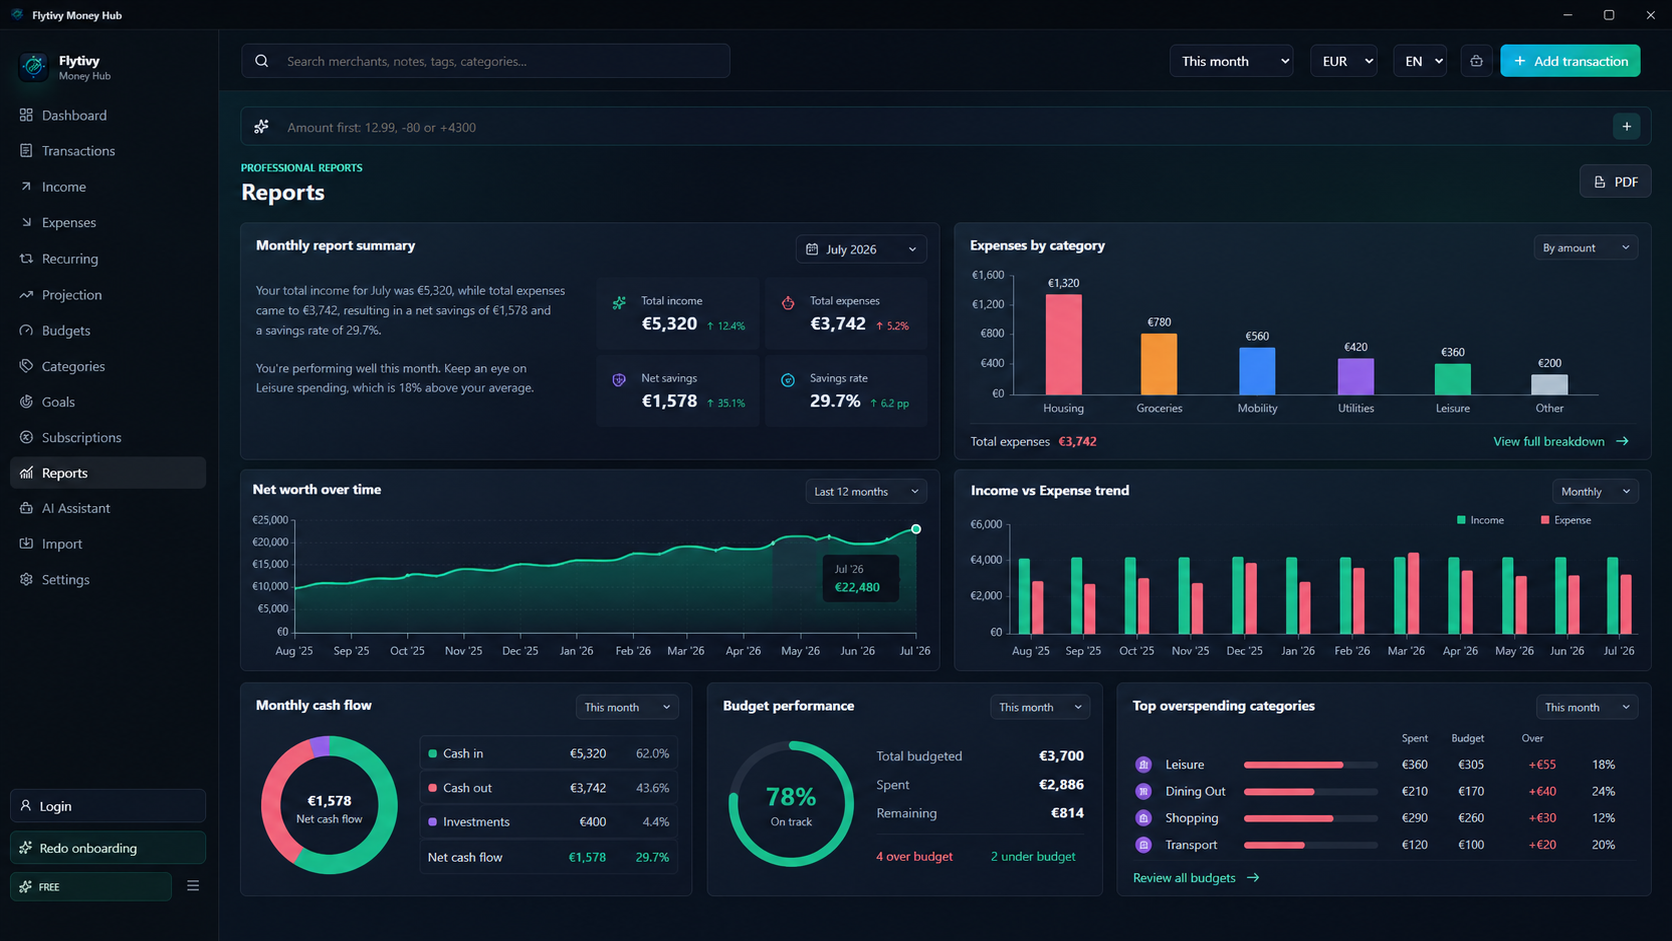Follow the Review all budgets link
This screenshot has width=1672, height=941.
[x=1196, y=878]
